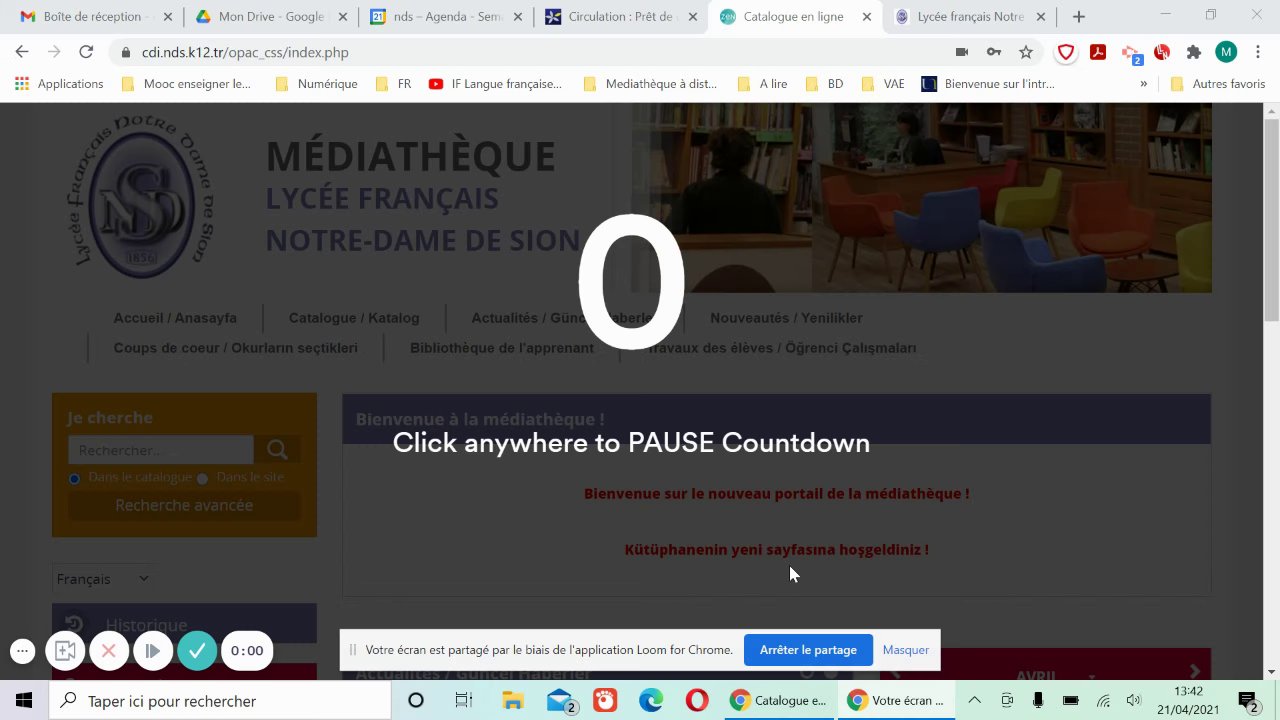
Task: Open the Chrome extensions puzzle menu
Action: 1193,52
